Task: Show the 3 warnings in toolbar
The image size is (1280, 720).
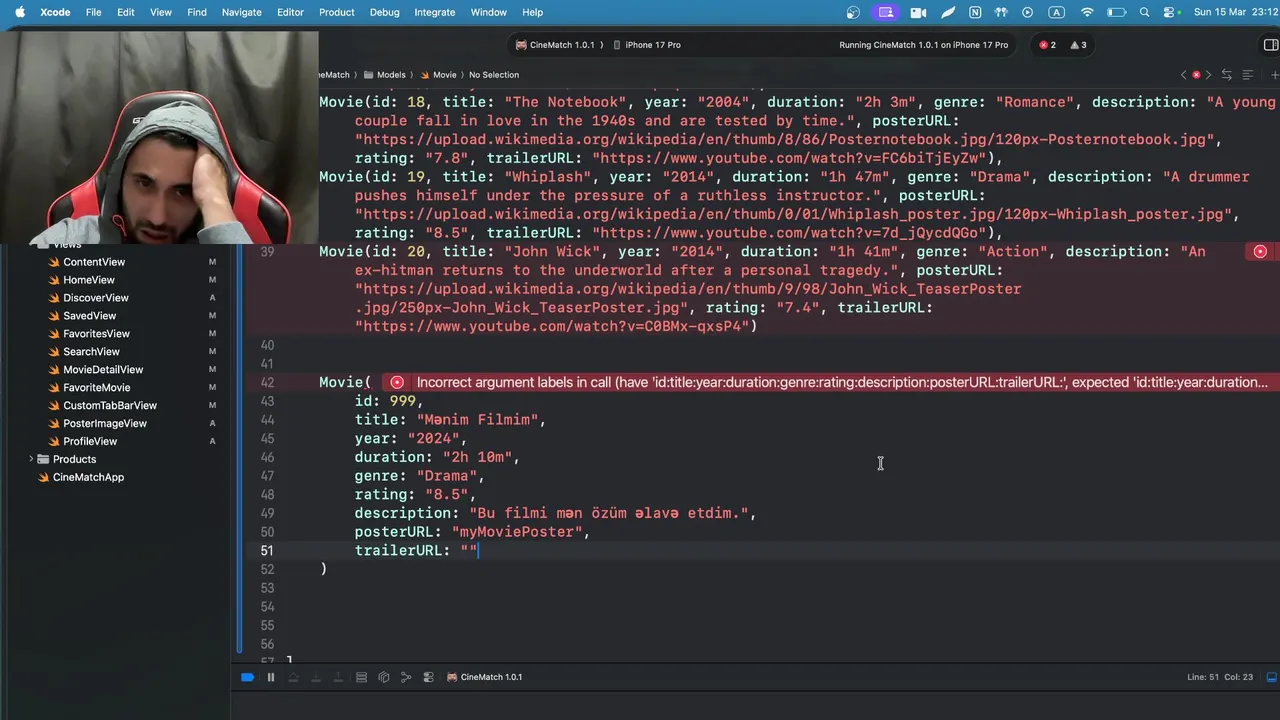Action: [x=1078, y=45]
